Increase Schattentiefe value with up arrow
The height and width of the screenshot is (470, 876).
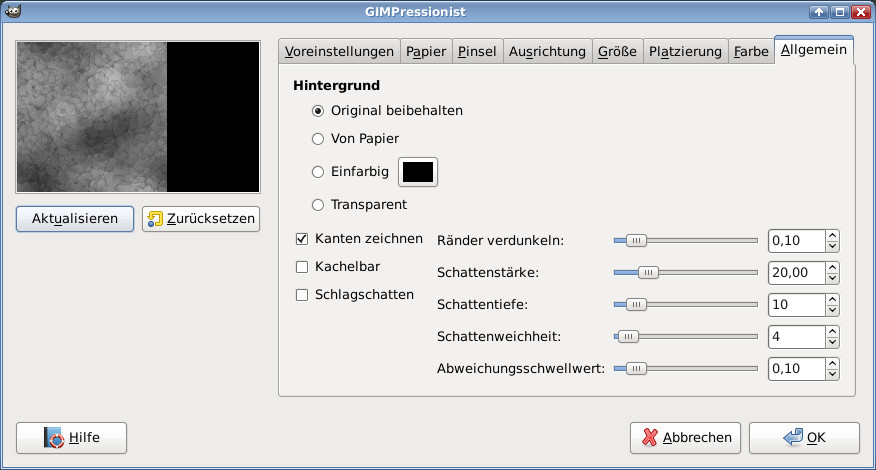pyautogui.click(x=832, y=299)
